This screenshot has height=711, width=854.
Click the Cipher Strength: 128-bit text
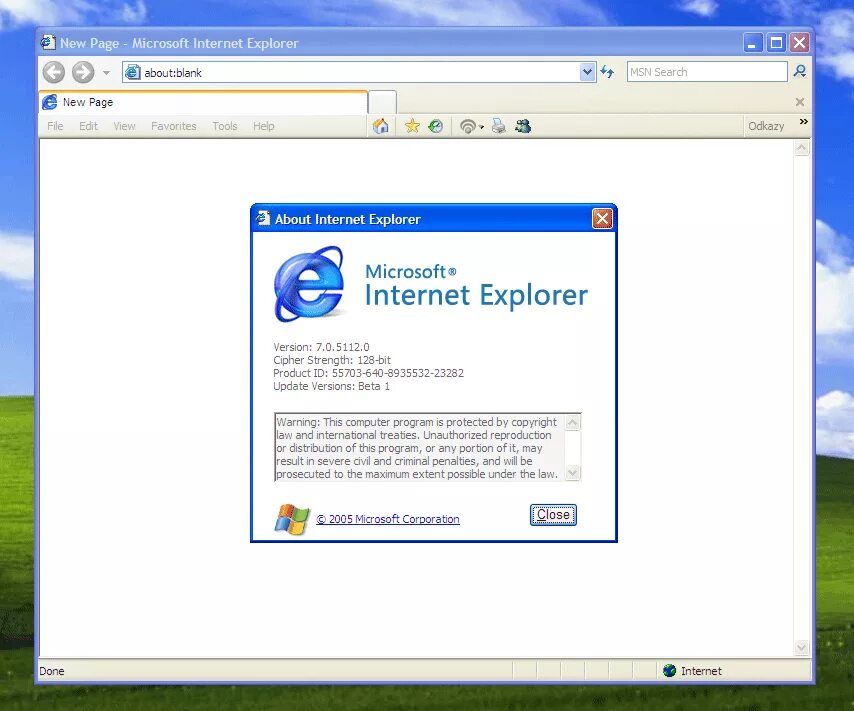click(x=332, y=360)
